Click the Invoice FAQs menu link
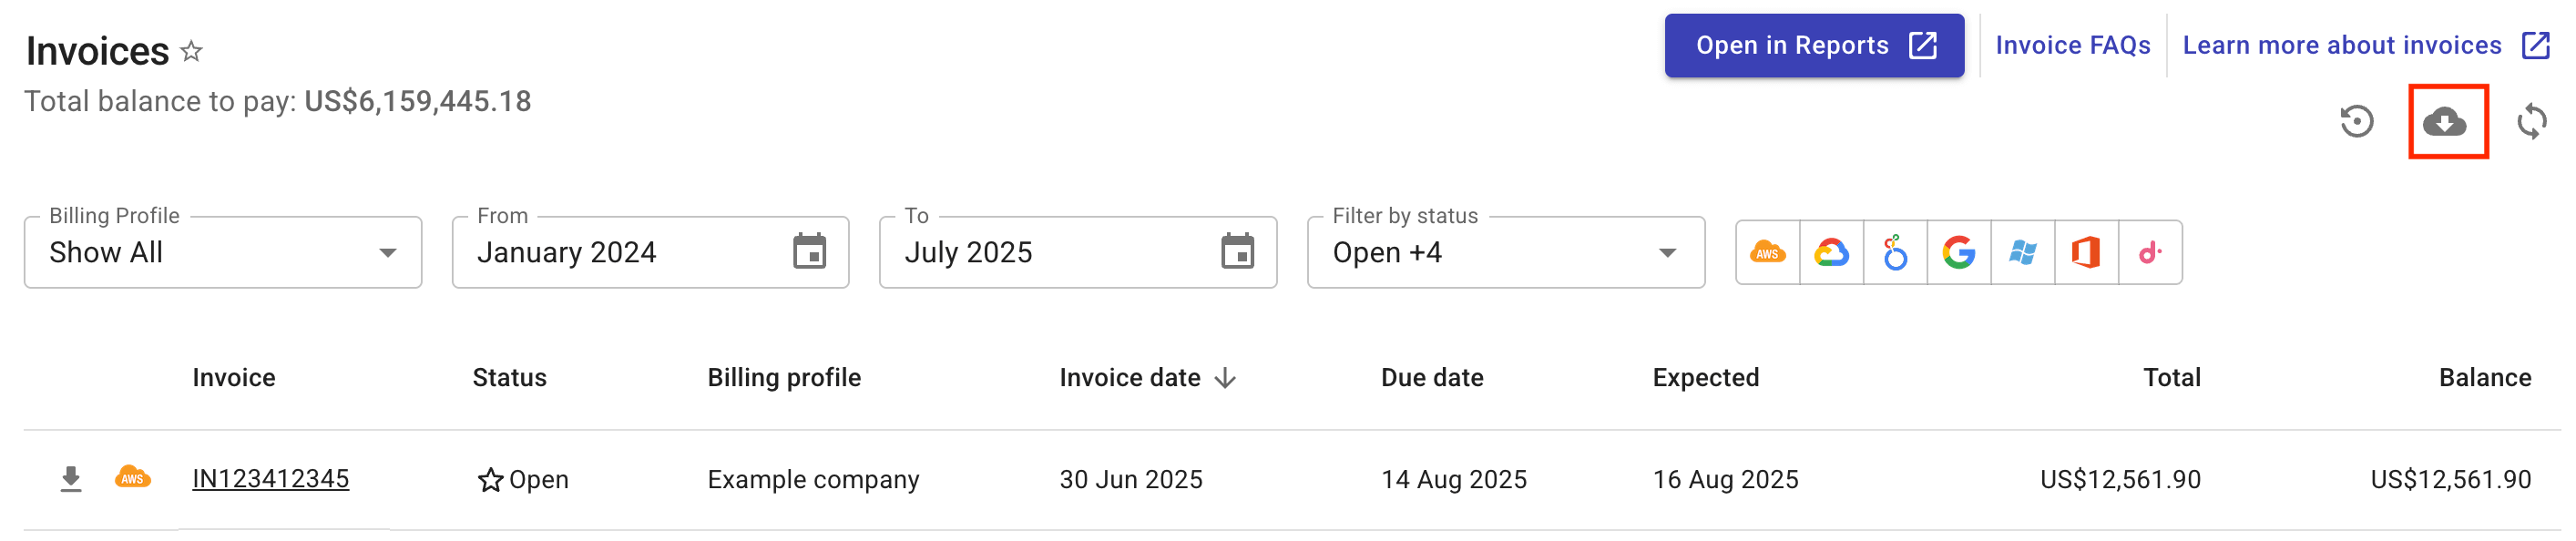 coord(2073,45)
